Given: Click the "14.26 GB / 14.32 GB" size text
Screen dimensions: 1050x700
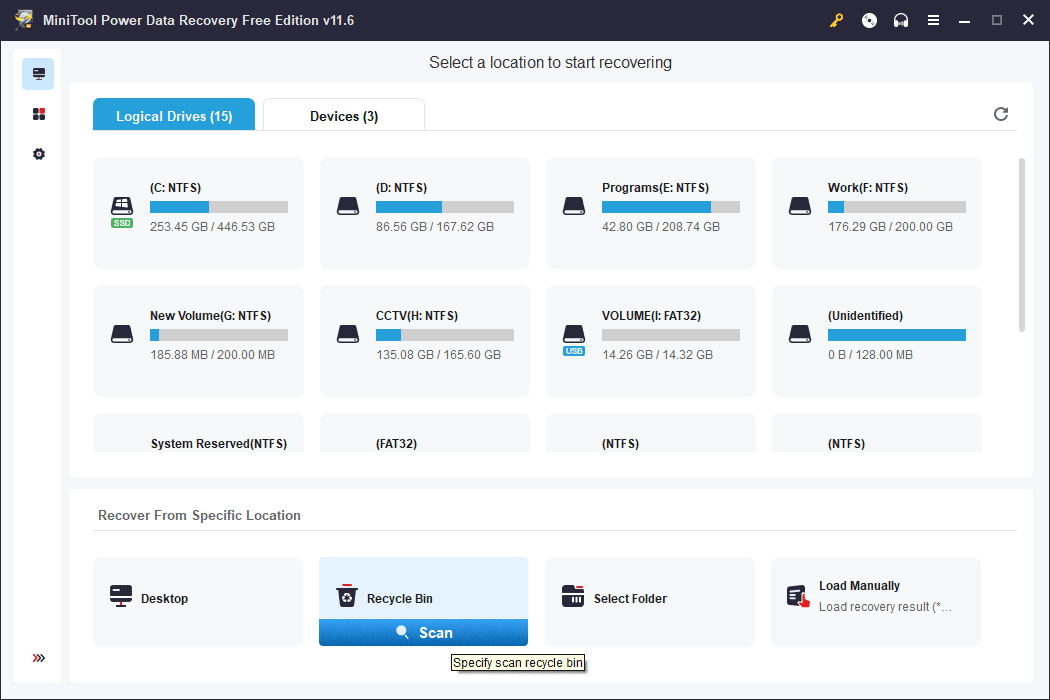Looking at the screenshot, I should tap(658, 354).
